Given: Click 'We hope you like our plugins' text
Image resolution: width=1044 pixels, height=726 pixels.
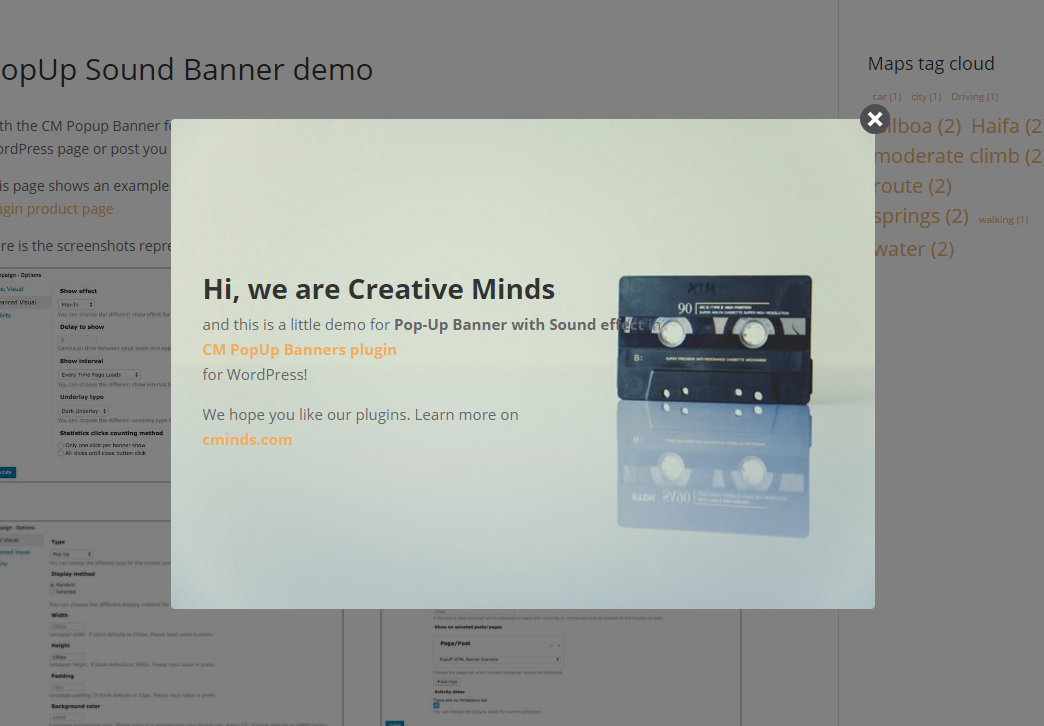Looking at the screenshot, I should [304, 415].
